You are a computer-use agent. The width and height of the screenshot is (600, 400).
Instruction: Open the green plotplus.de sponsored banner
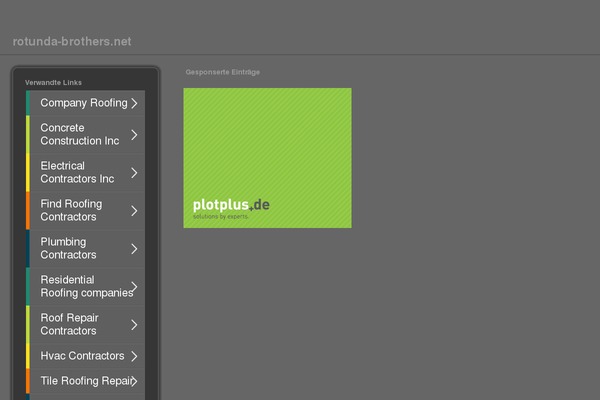[267, 158]
